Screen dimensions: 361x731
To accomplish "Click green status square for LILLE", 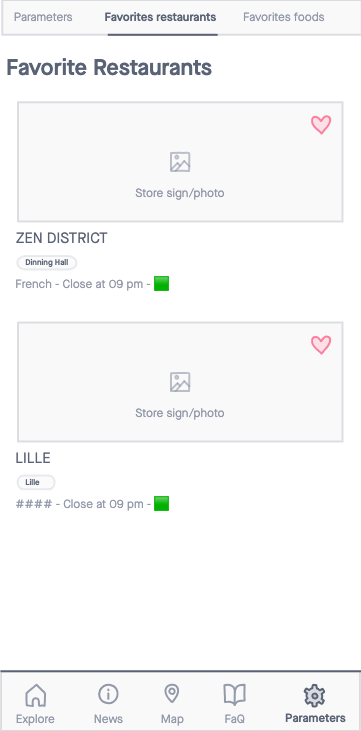I will 161,503.
